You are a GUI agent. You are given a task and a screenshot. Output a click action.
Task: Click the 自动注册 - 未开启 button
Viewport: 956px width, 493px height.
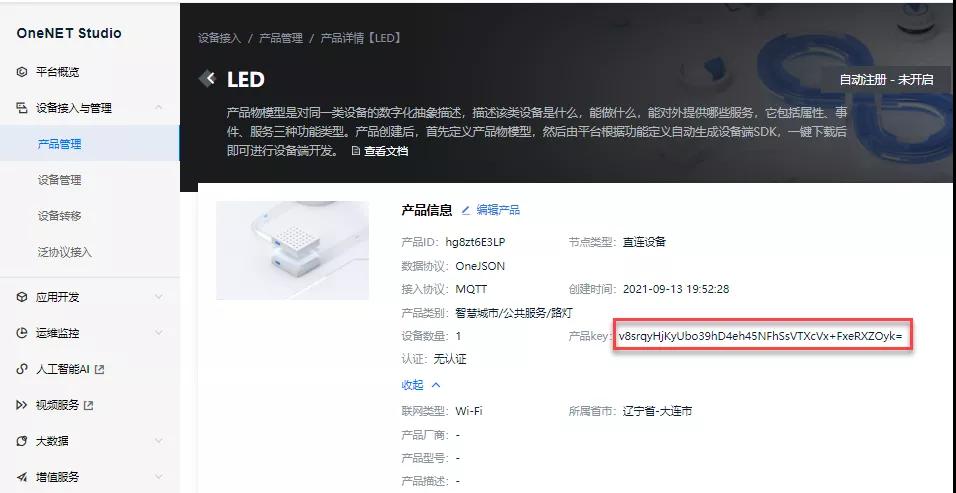click(886, 79)
